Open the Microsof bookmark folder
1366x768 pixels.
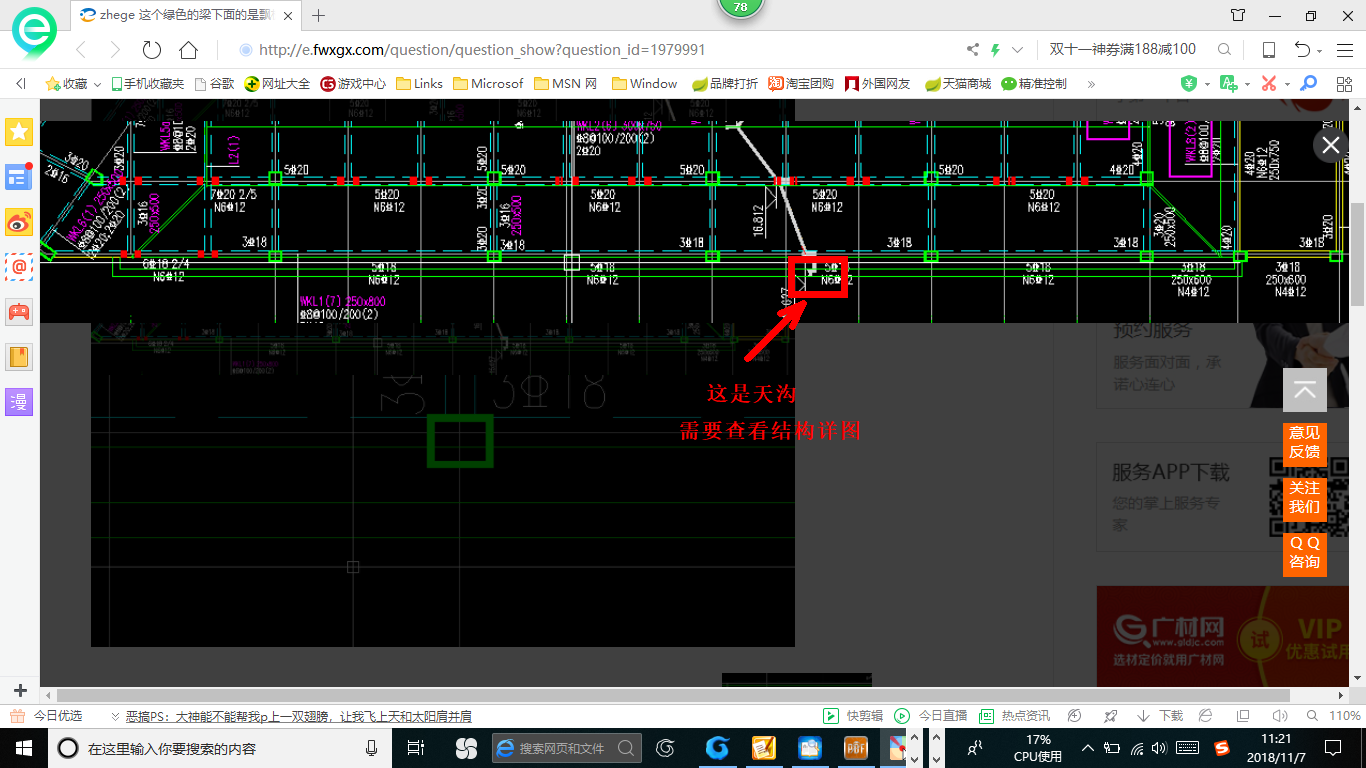click(x=488, y=84)
